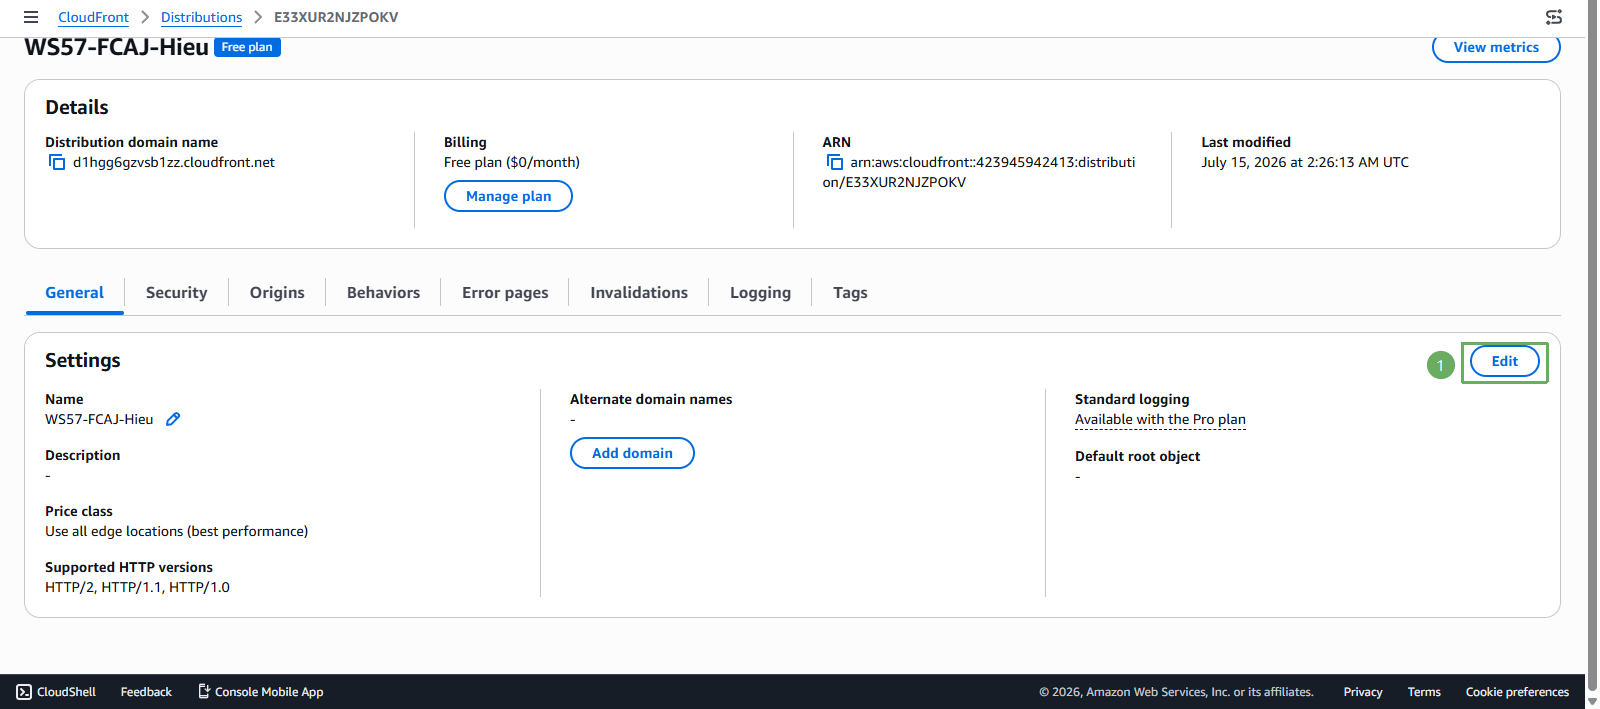Go to CloudFront breadcrumb
Viewport: 1600px width, 709px height.
pos(93,17)
